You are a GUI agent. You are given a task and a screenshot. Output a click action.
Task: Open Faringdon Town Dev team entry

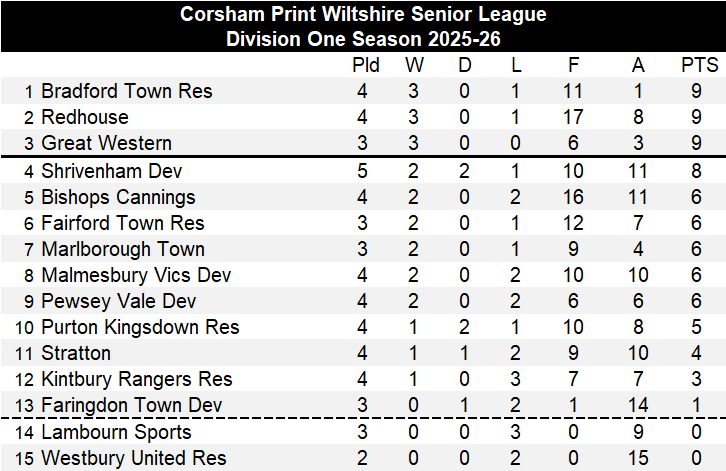click(133, 405)
